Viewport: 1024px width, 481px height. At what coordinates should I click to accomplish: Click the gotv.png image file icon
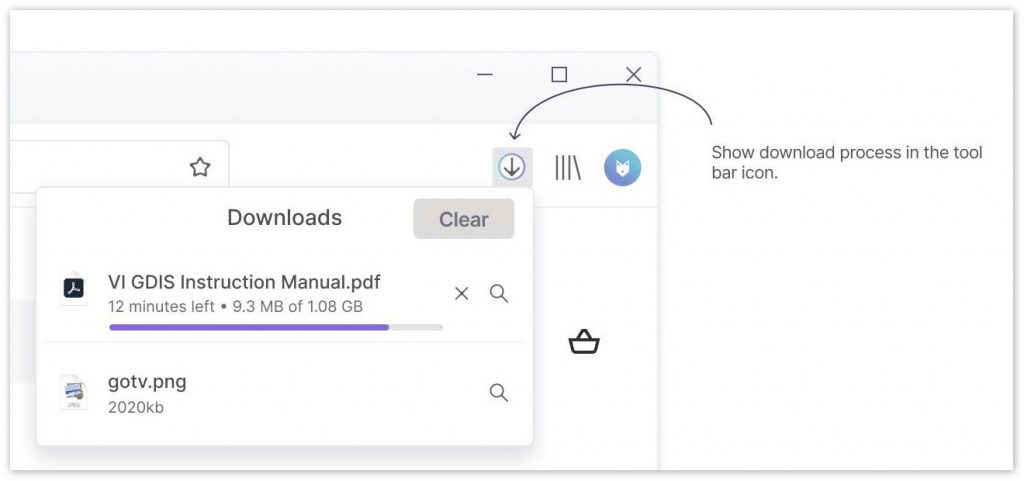tap(73, 392)
